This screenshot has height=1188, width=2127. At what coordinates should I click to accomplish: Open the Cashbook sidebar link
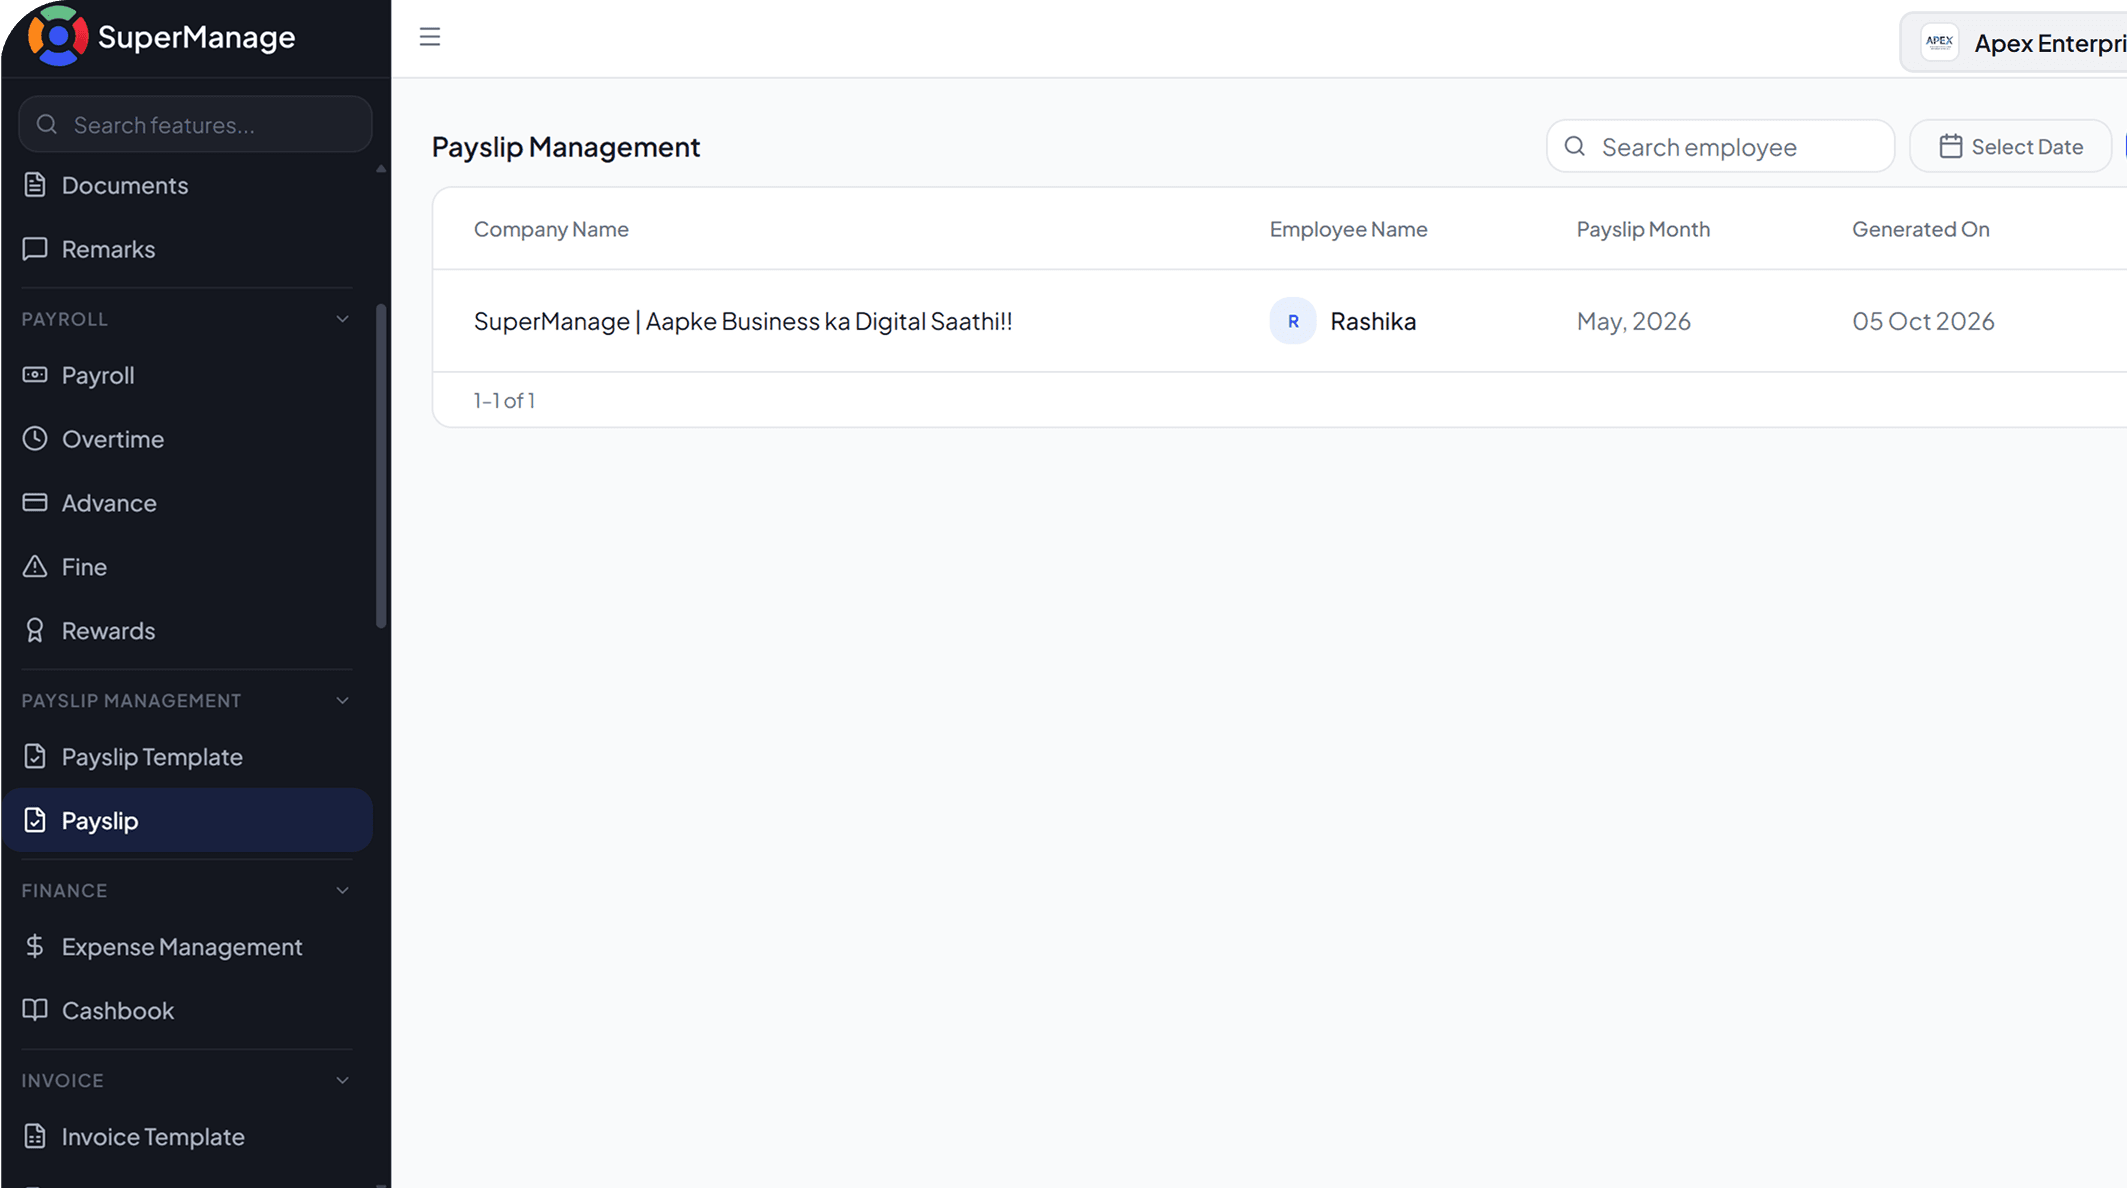coord(188,1011)
